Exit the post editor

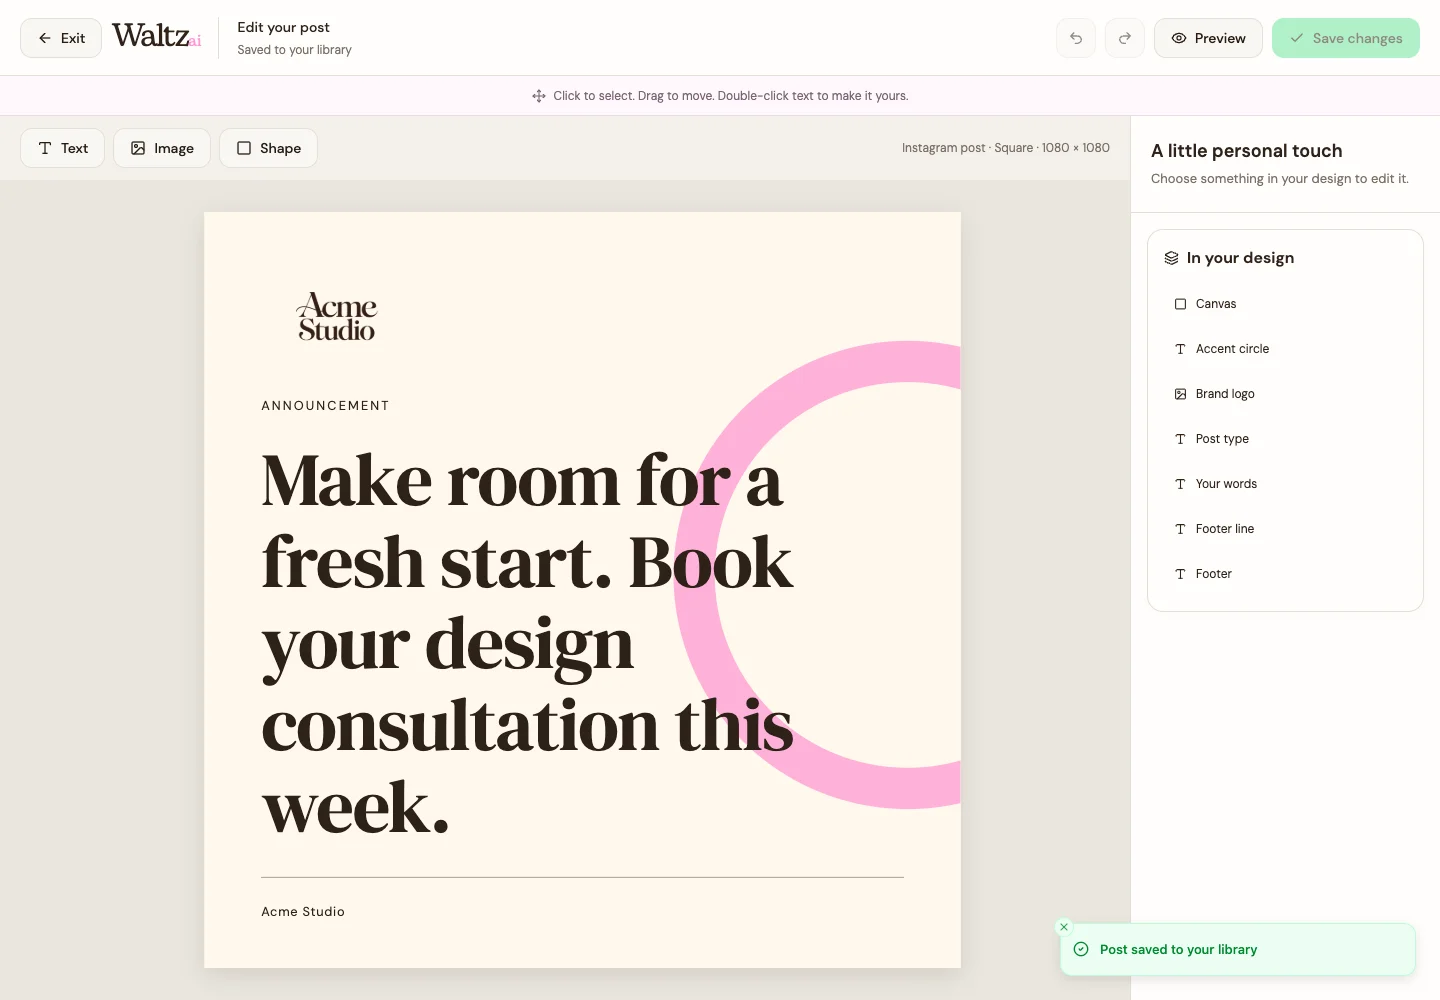[61, 38]
